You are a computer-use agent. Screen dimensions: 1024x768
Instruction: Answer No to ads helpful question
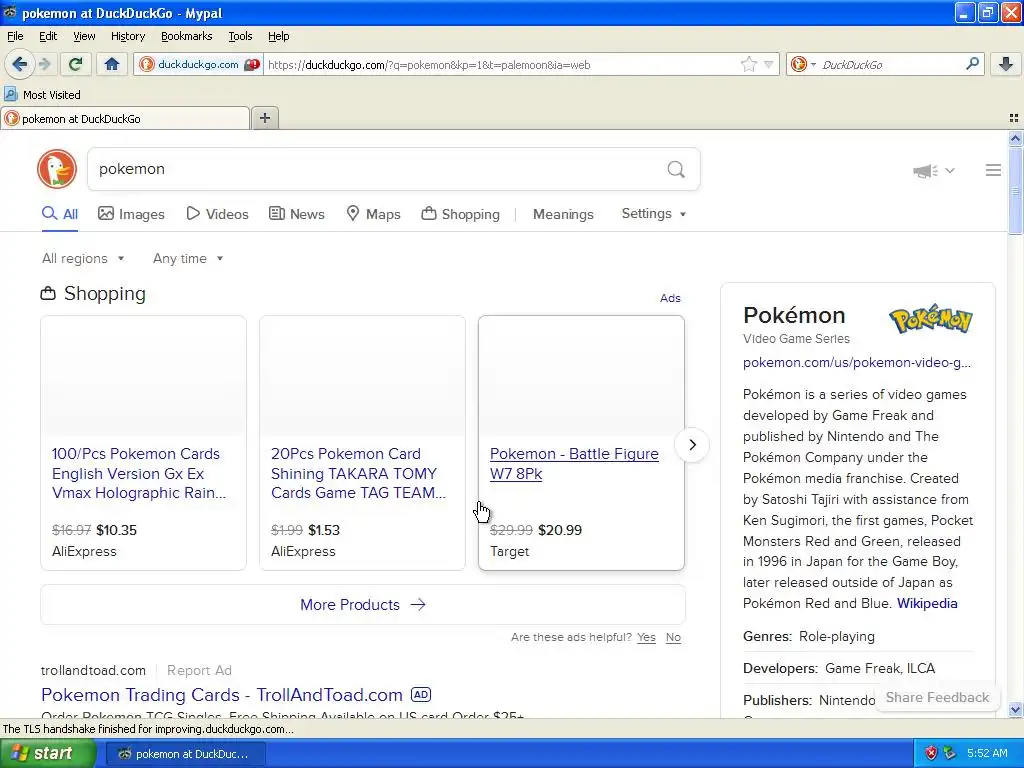(673, 637)
